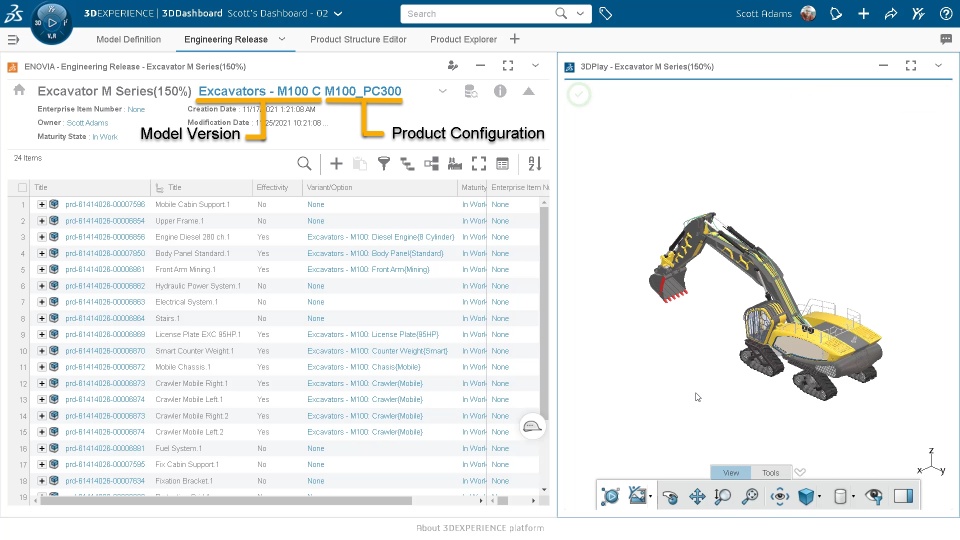This screenshot has height=540, width=960.
Task: Open the help question mark icon
Action: 946,13
